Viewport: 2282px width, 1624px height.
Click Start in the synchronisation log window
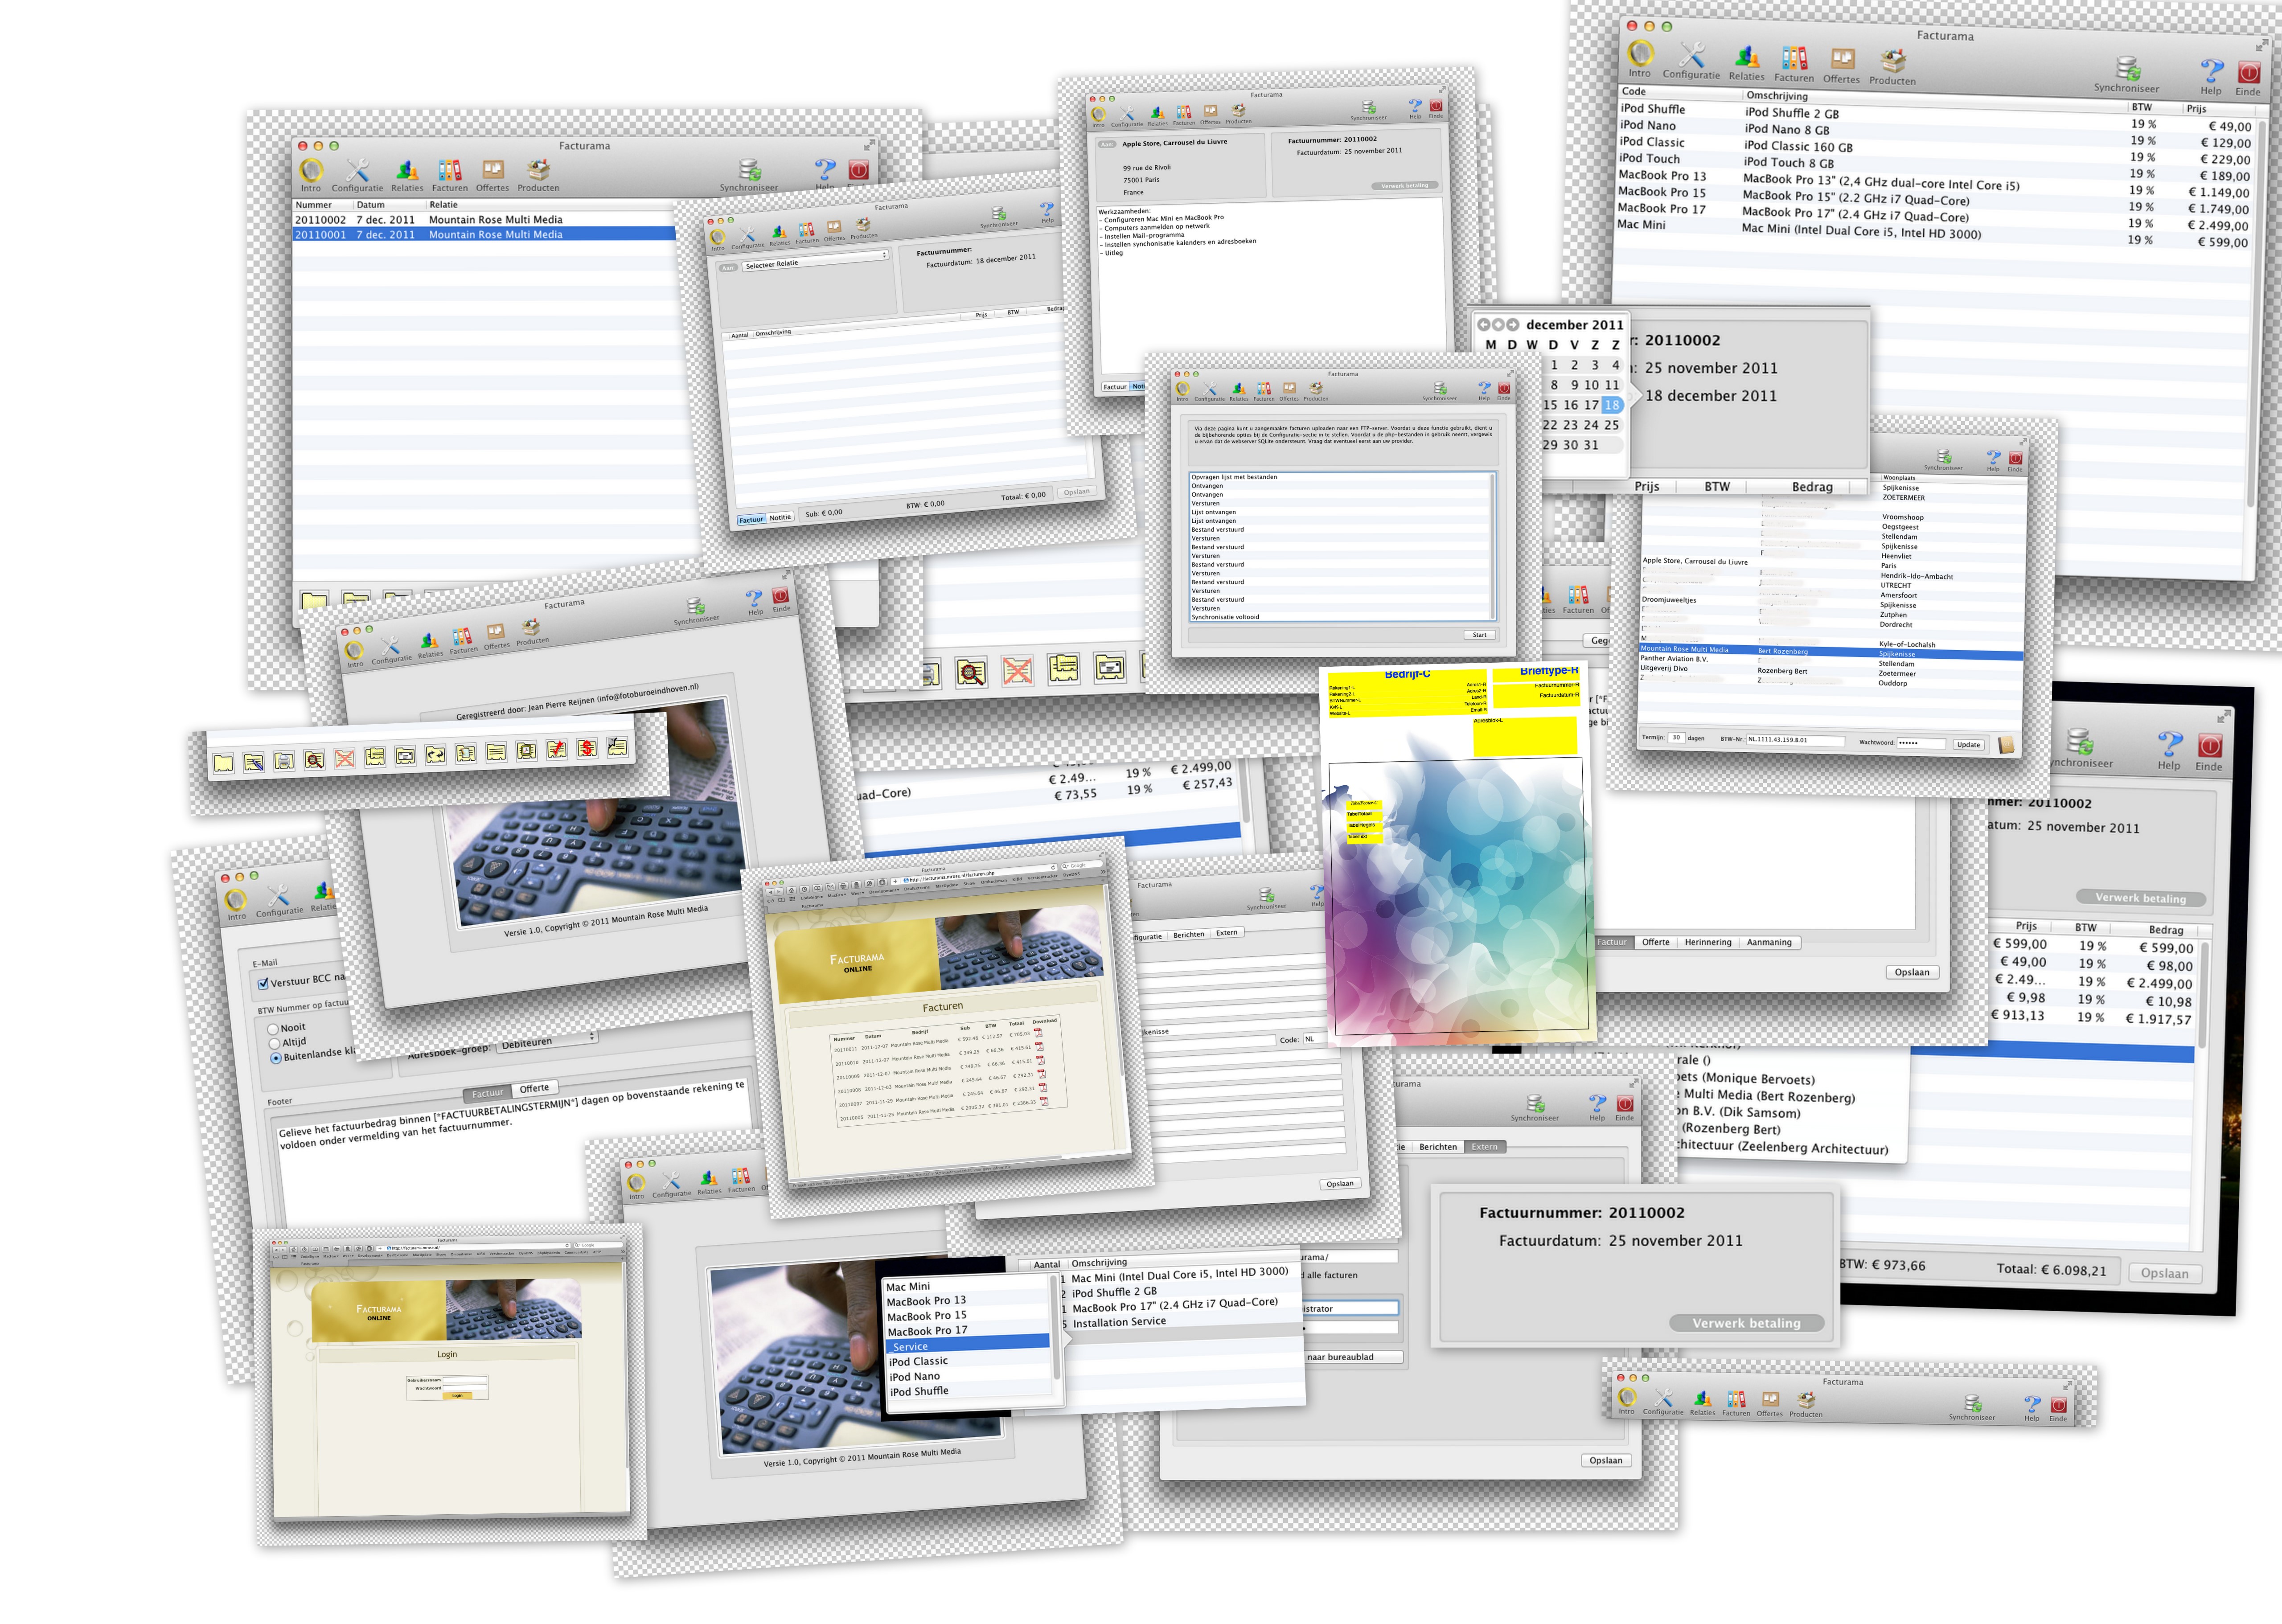pyautogui.click(x=1479, y=635)
